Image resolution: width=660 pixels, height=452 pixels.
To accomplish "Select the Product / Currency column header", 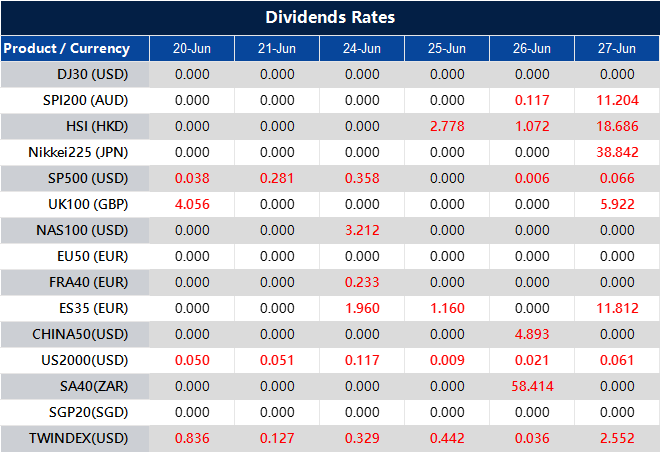I will pyautogui.click(x=67, y=48).
